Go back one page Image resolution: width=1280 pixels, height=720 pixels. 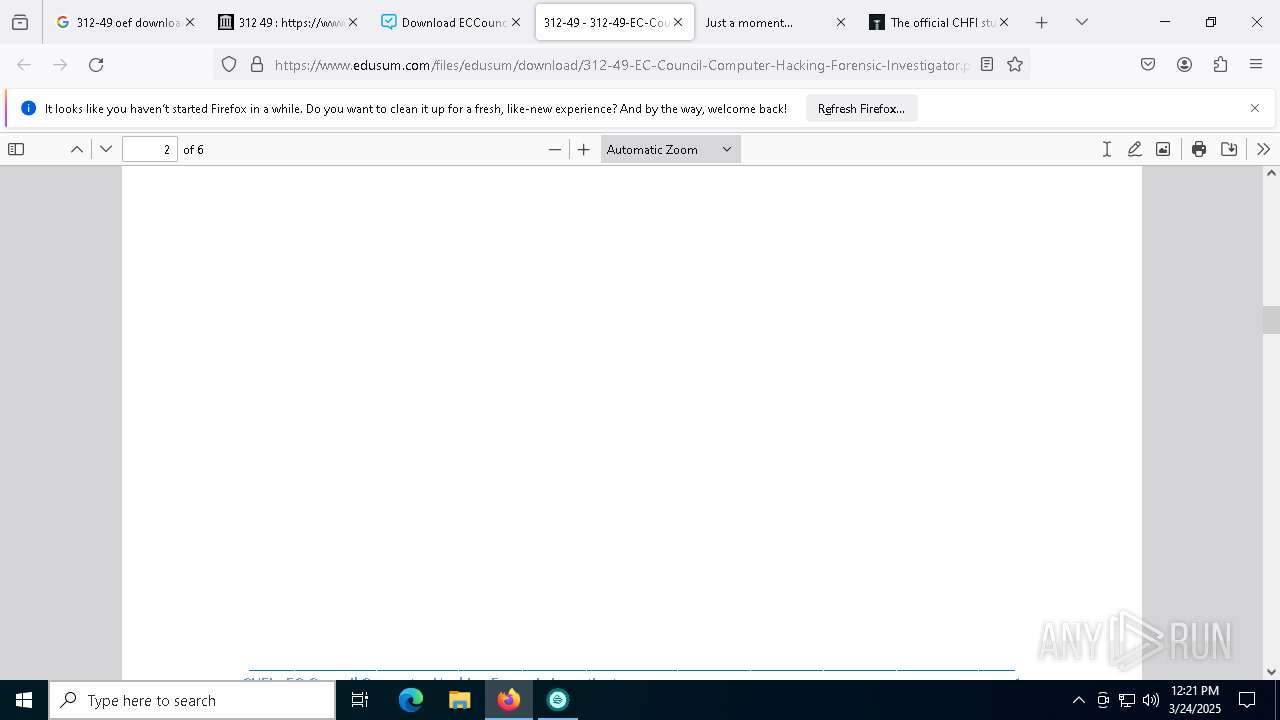tap(24, 65)
